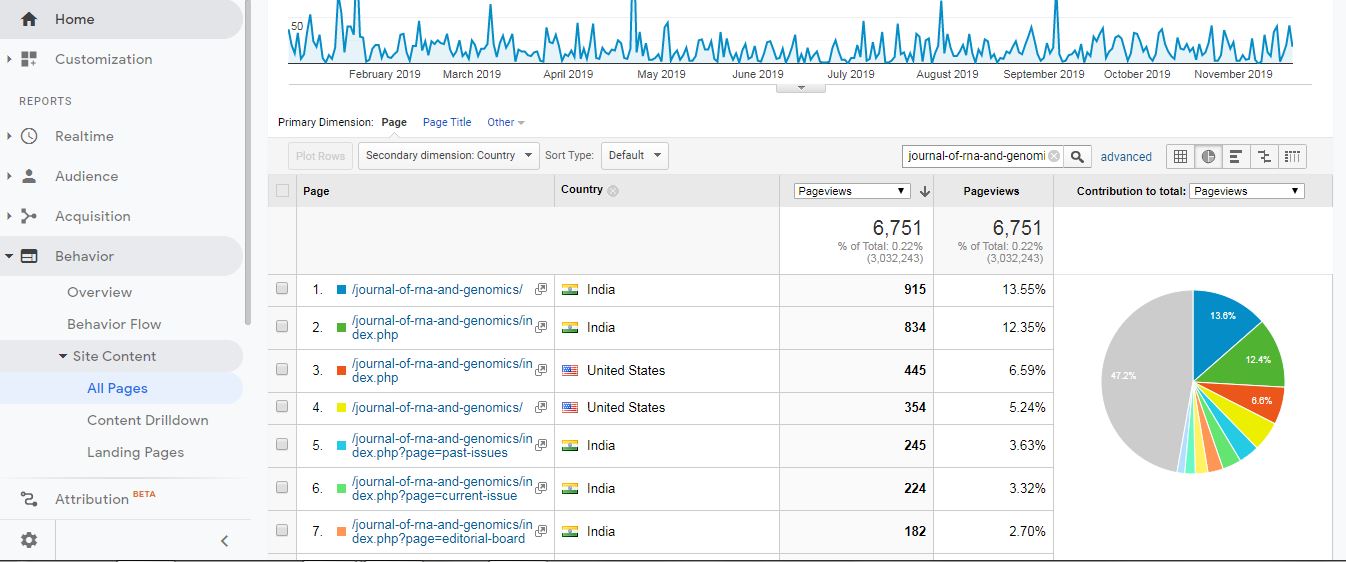Tick the checkbox for row 3
Image resolution: width=1346 pixels, height=562 pixels.
pyautogui.click(x=282, y=370)
